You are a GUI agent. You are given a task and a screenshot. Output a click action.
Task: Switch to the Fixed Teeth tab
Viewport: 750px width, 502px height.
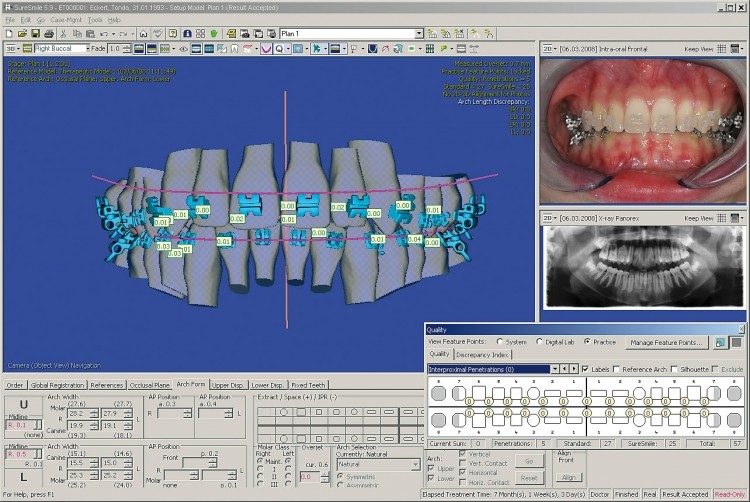[308, 385]
